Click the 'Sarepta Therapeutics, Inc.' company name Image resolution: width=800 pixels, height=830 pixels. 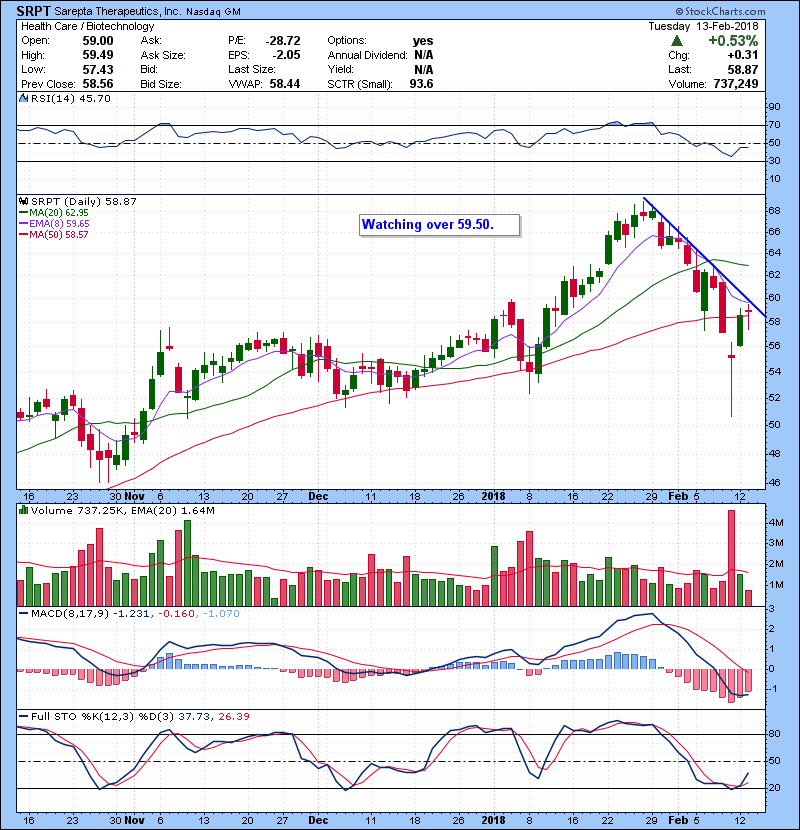pyautogui.click(x=118, y=11)
